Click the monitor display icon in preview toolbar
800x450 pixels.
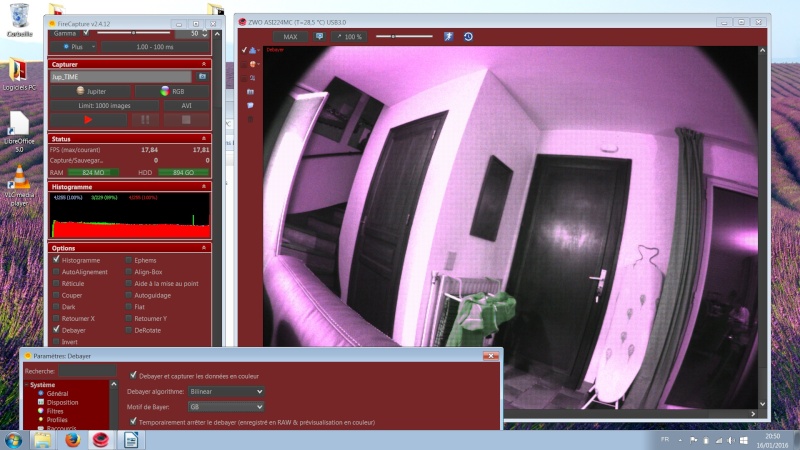319,37
